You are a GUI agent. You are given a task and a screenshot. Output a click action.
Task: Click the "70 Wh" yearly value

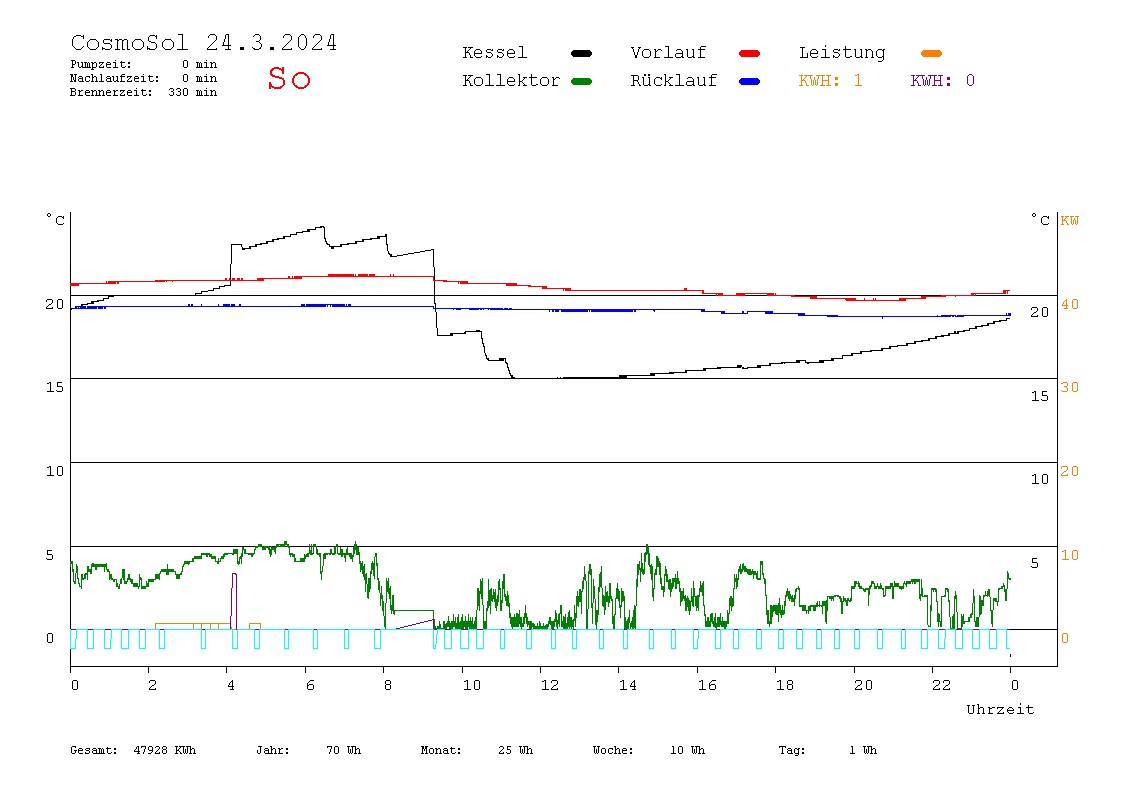pyautogui.click(x=343, y=750)
